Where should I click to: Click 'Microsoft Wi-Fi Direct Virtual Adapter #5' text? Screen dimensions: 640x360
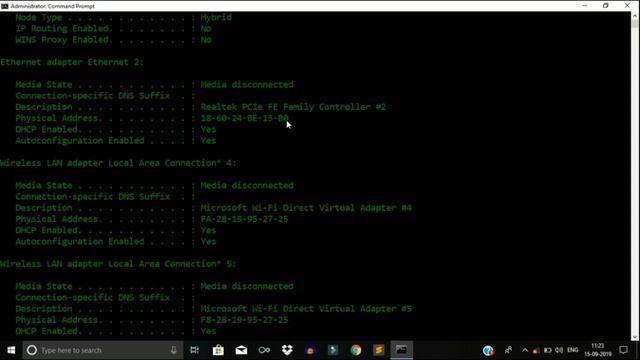tap(306, 309)
